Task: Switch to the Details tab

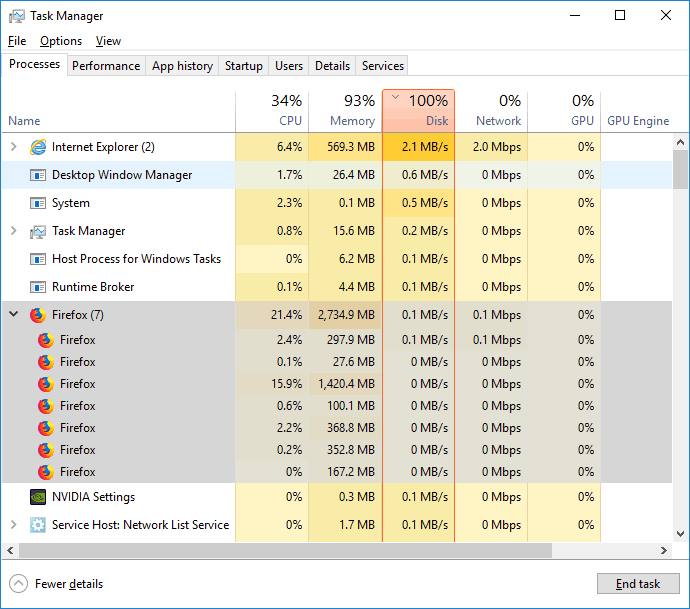Action: tap(332, 66)
